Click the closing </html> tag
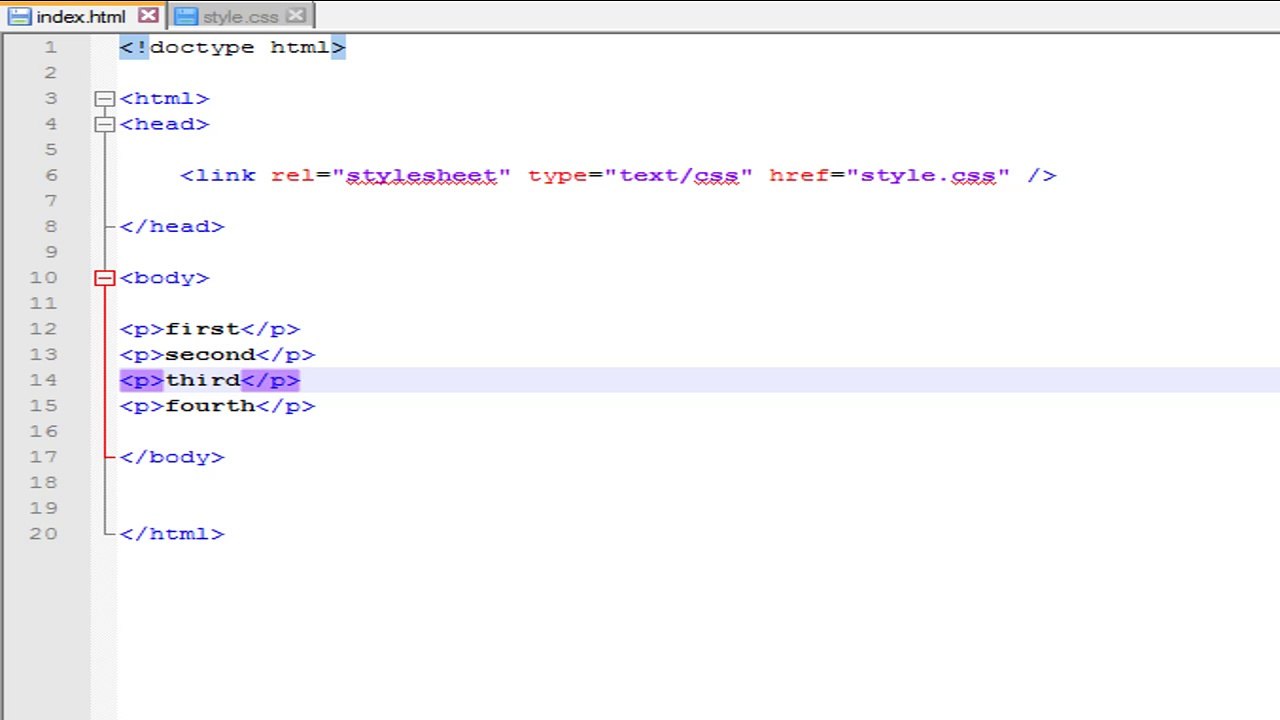The height and width of the screenshot is (720, 1280). click(x=172, y=534)
